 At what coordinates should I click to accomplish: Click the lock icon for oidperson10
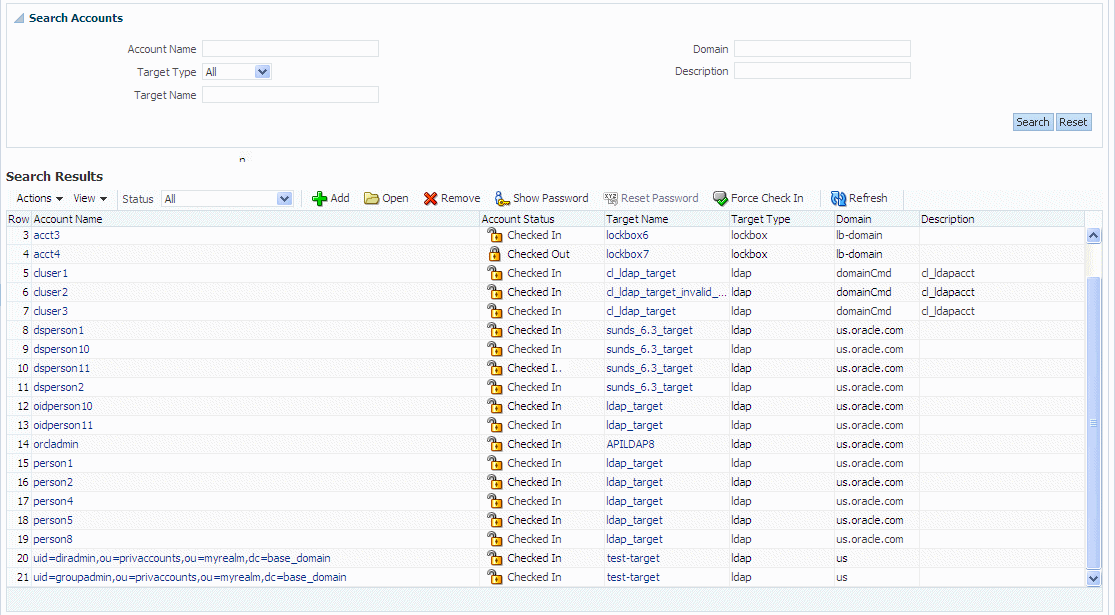pyautogui.click(x=494, y=406)
